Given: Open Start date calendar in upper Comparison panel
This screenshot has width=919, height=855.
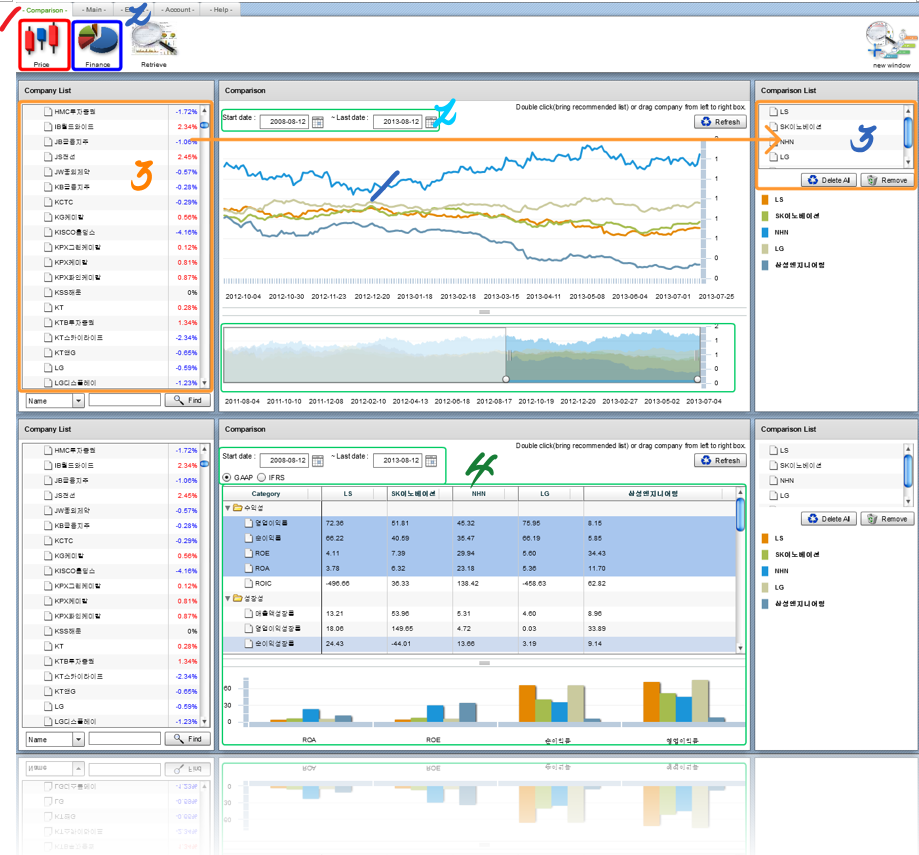Looking at the screenshot, I should 318,123.
